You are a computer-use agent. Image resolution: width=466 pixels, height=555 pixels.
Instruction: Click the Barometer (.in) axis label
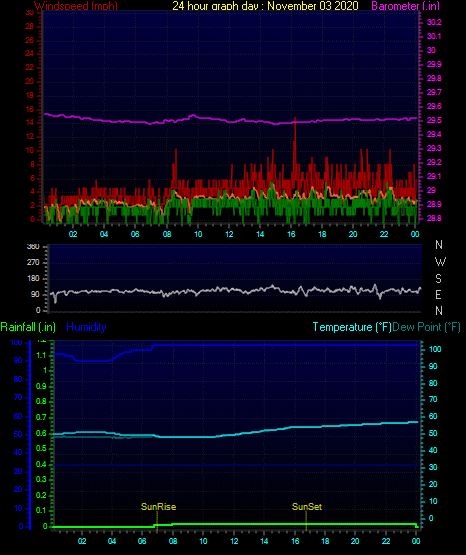click(x=405, y=6)
